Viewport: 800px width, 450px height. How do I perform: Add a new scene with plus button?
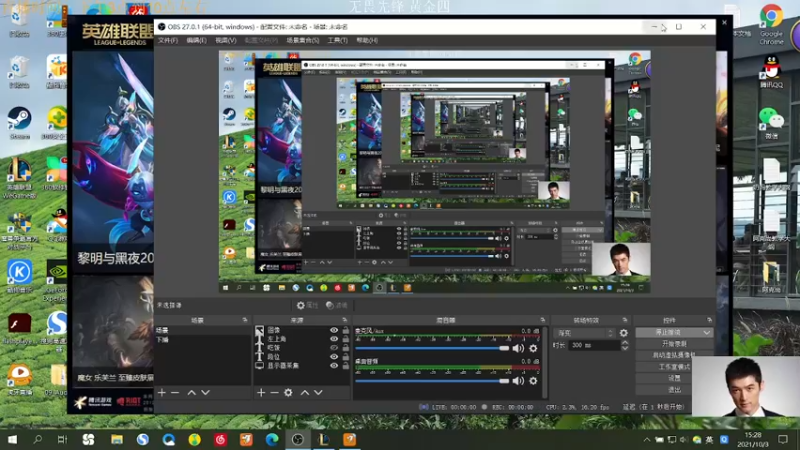[162, 392]
